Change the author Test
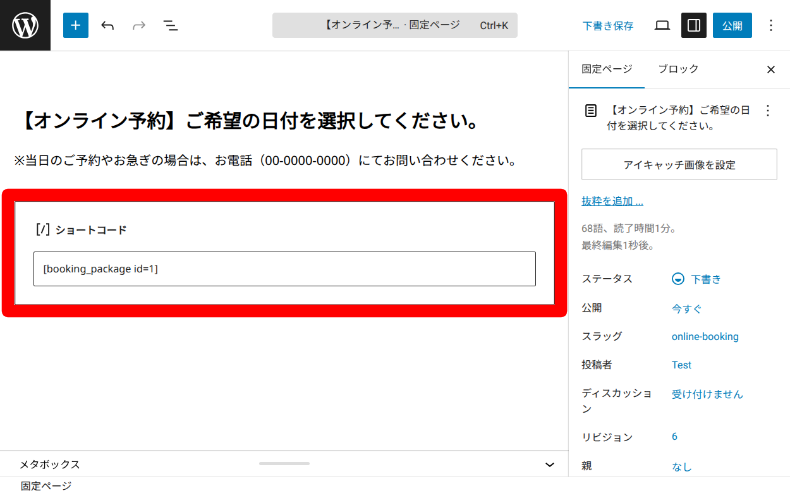Viewport: 790px width, 496px height. [681, 365]
